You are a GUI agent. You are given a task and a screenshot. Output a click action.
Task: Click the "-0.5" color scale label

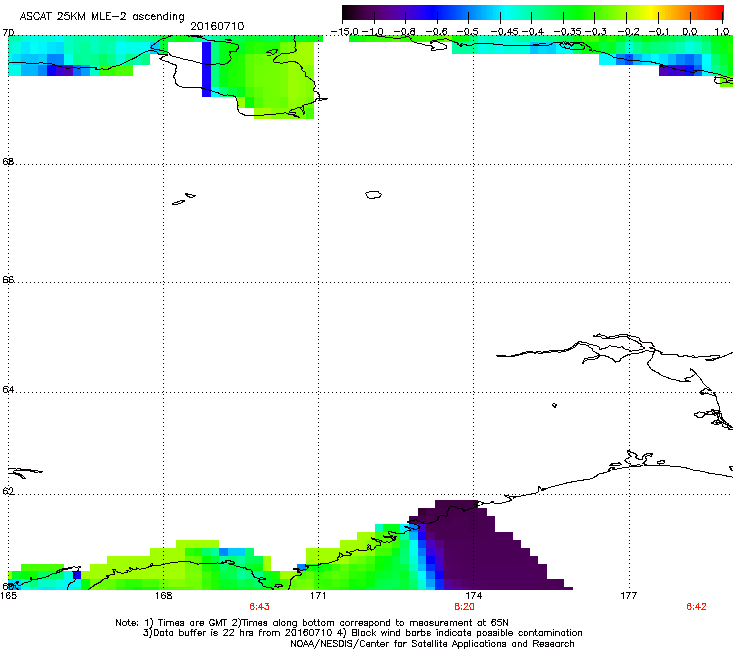pyautogui.click(x=468, y=32)
